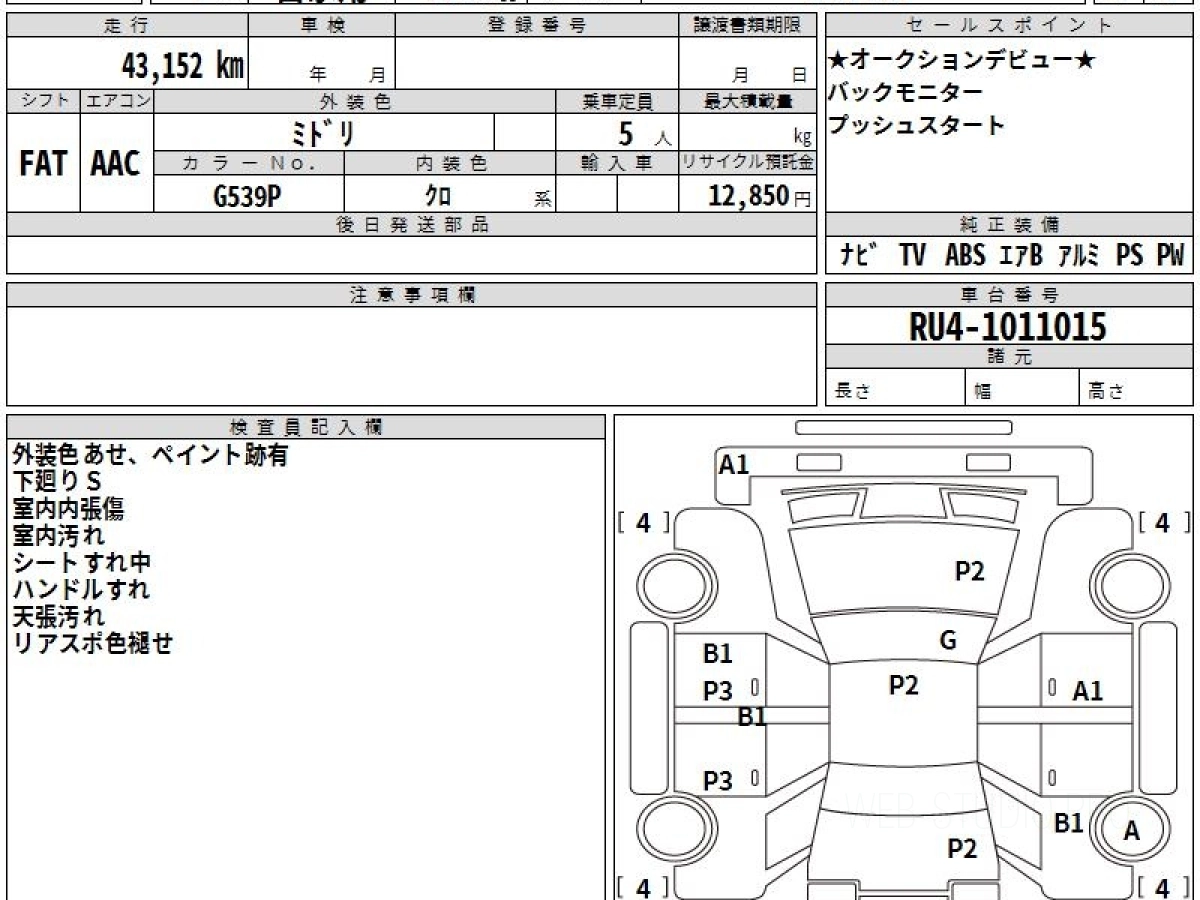1200x900 pixels.
Task: Click the PW equipment label
Action: click(1170, 256)
